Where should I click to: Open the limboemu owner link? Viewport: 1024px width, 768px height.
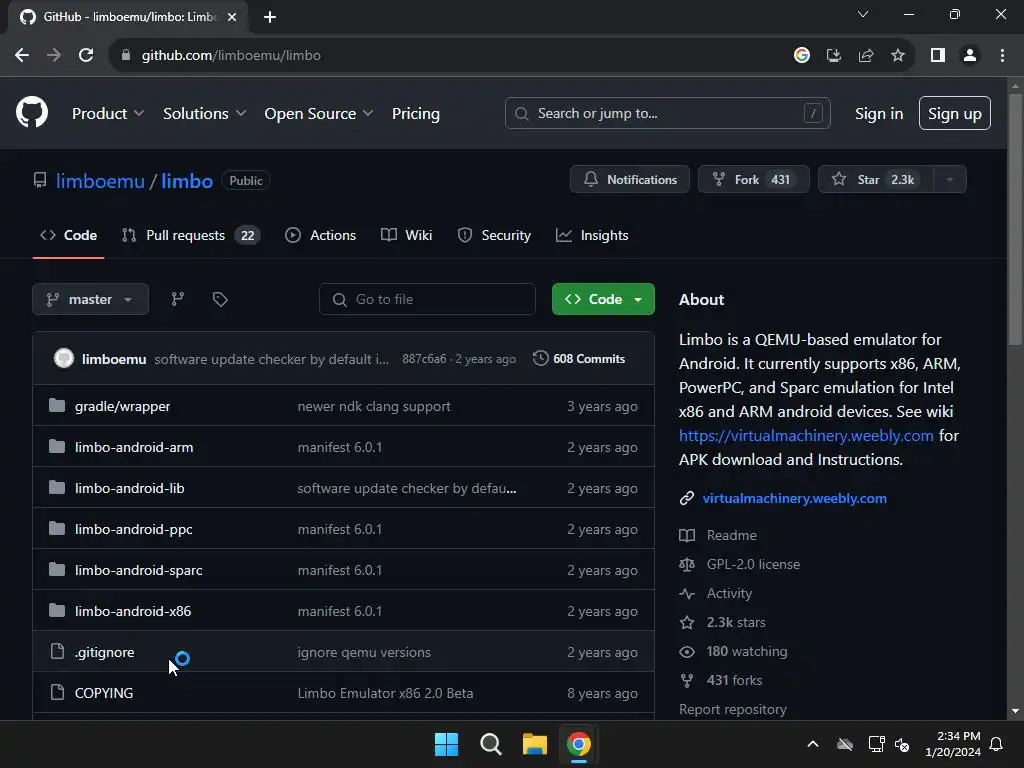click(100, 181)
